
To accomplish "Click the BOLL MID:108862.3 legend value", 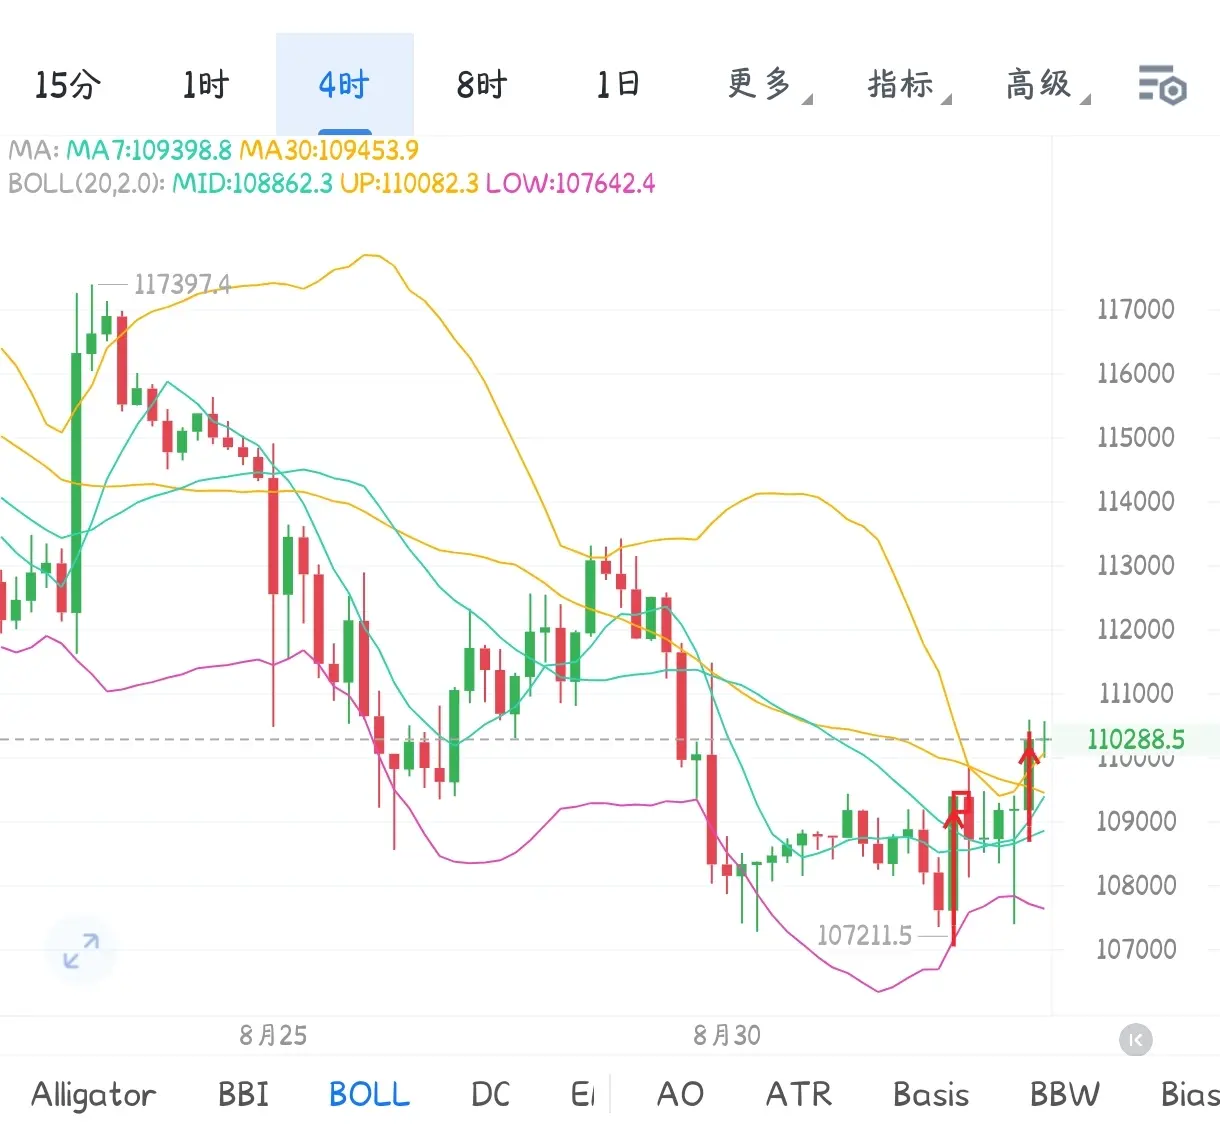I will coord(252,184).
